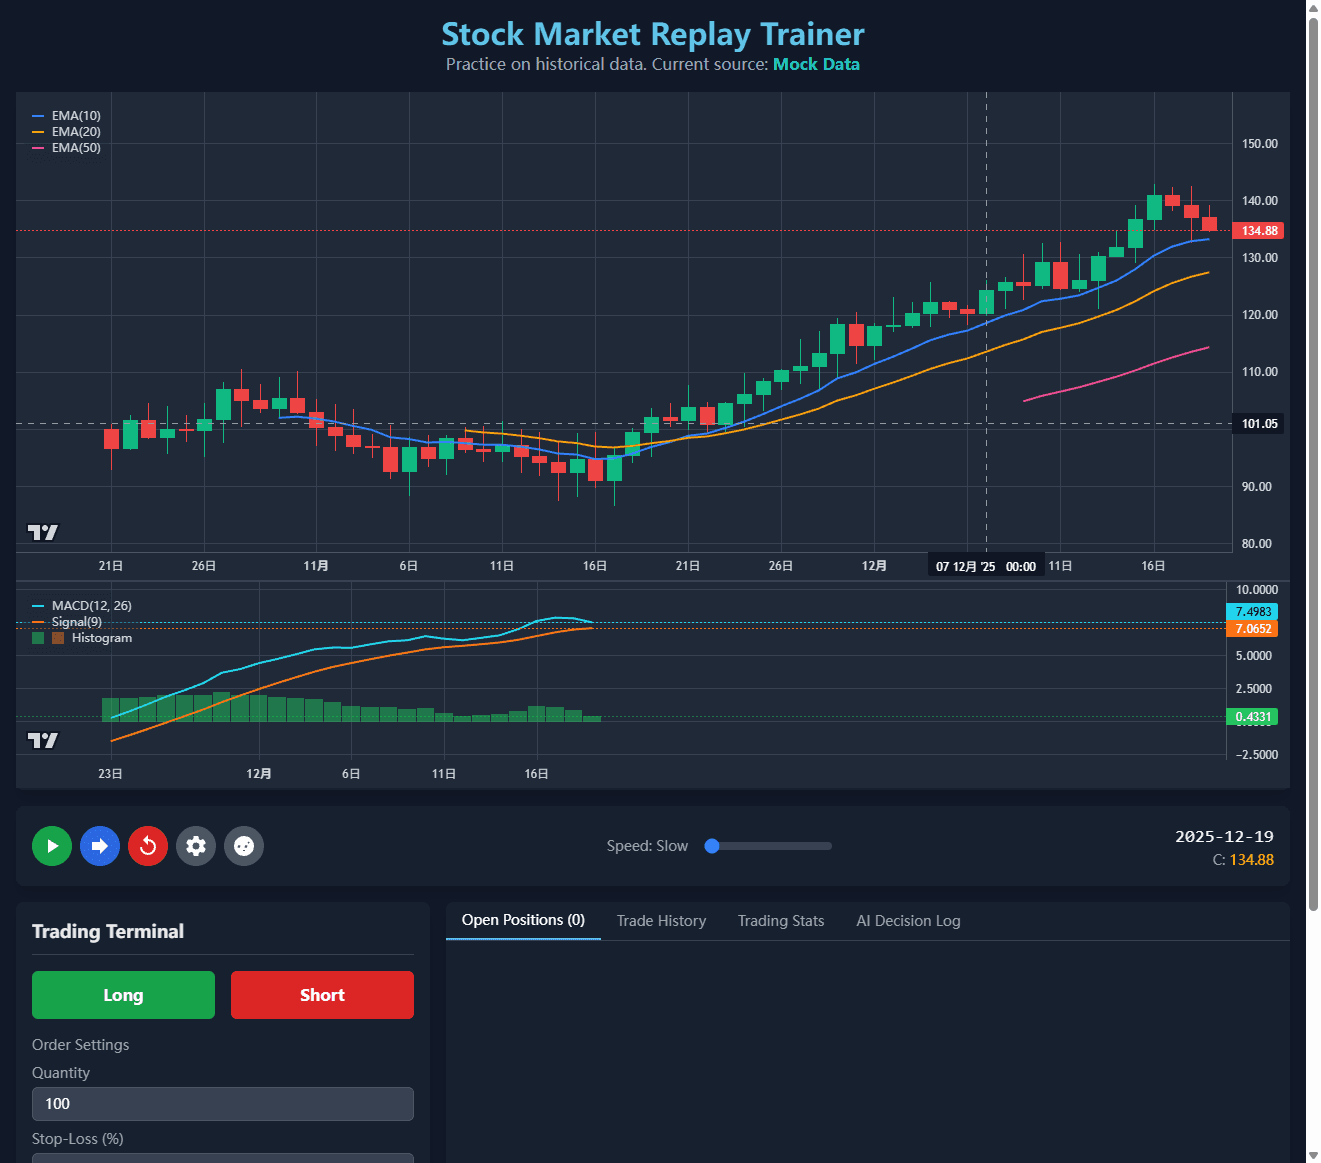Click the 11月 time axis label
Image resolution: width=1321 pixels, height=1163 pixels.
(316, 566)
